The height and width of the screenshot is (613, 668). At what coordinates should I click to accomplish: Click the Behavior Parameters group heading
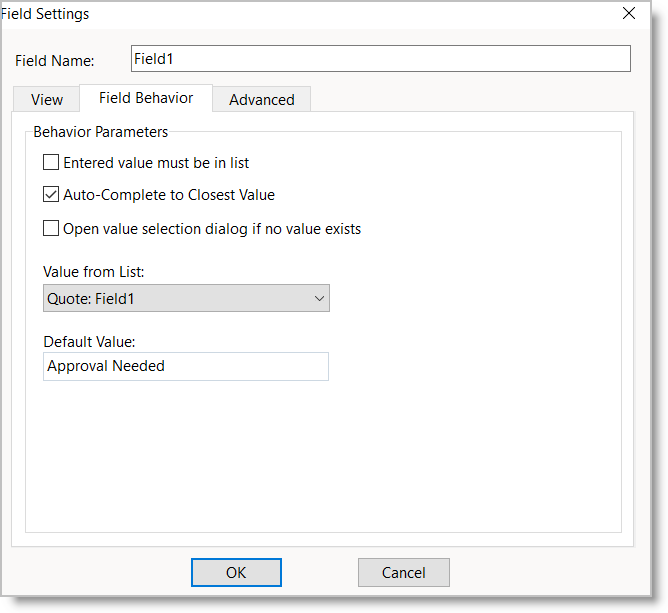pyautogui.click(x=101, y=131)
